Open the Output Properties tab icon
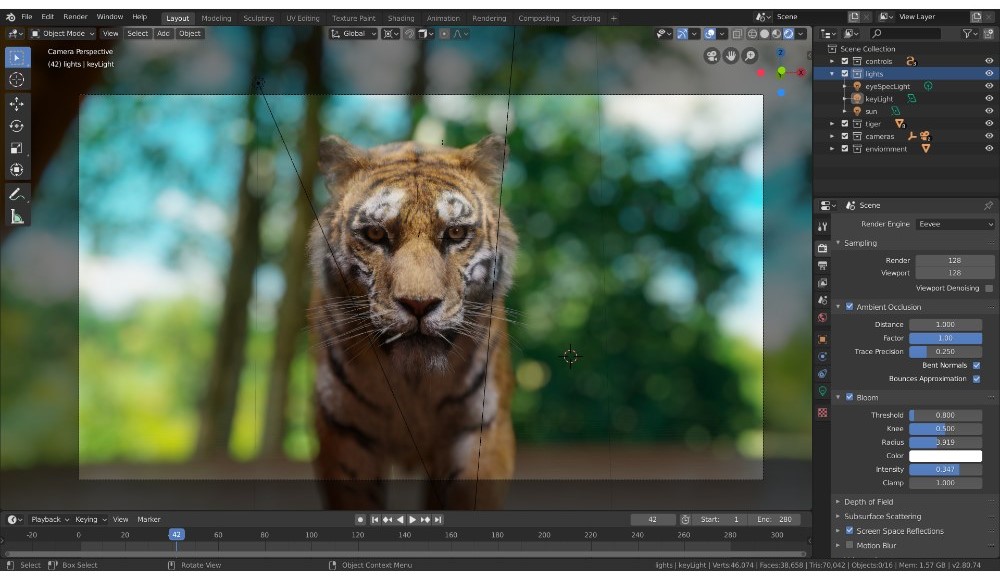 coord(822,265)
